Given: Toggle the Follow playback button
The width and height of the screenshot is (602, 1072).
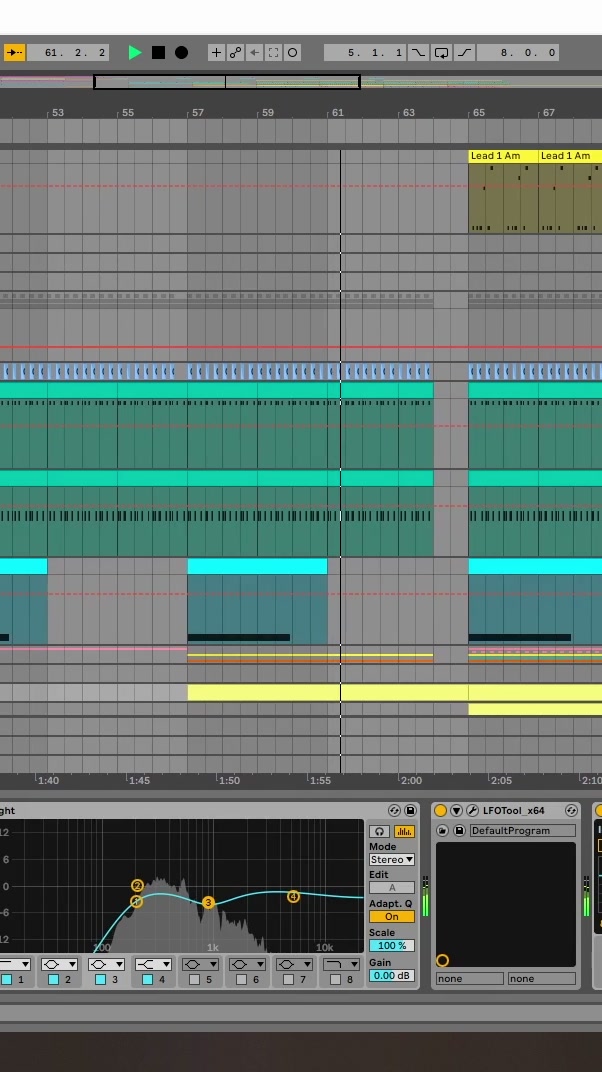Looking at the screenshot, I should 14,53.
